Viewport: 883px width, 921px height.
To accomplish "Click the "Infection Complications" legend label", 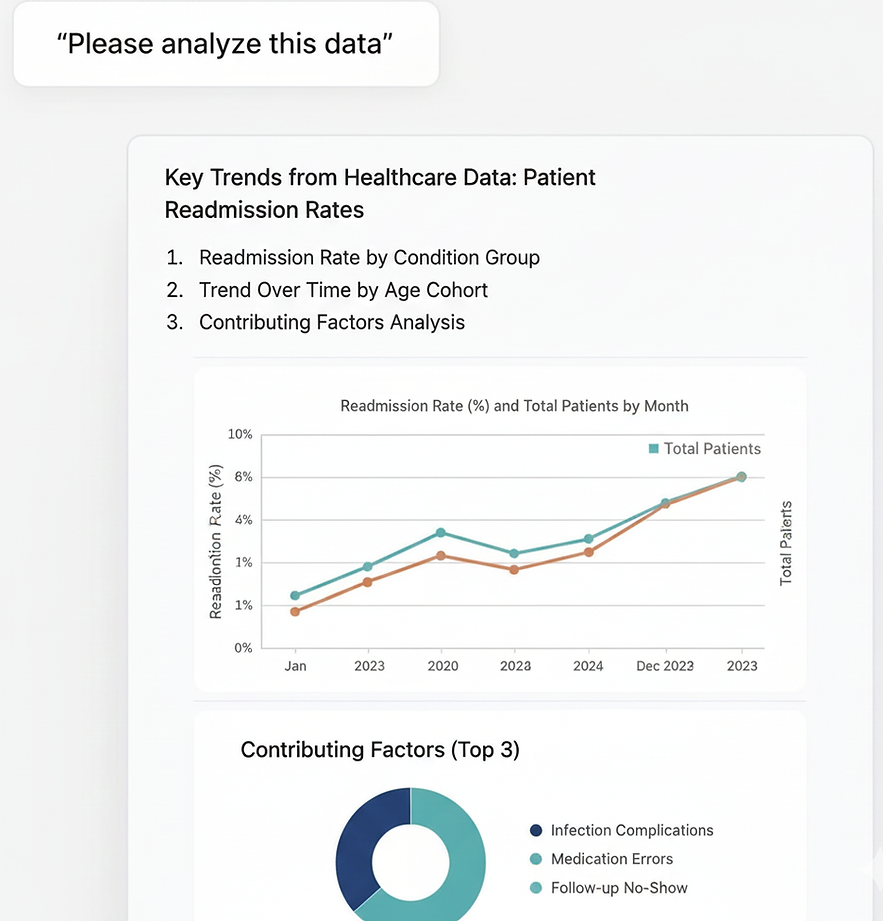I will pyautogui.click(x=632, y=830).
